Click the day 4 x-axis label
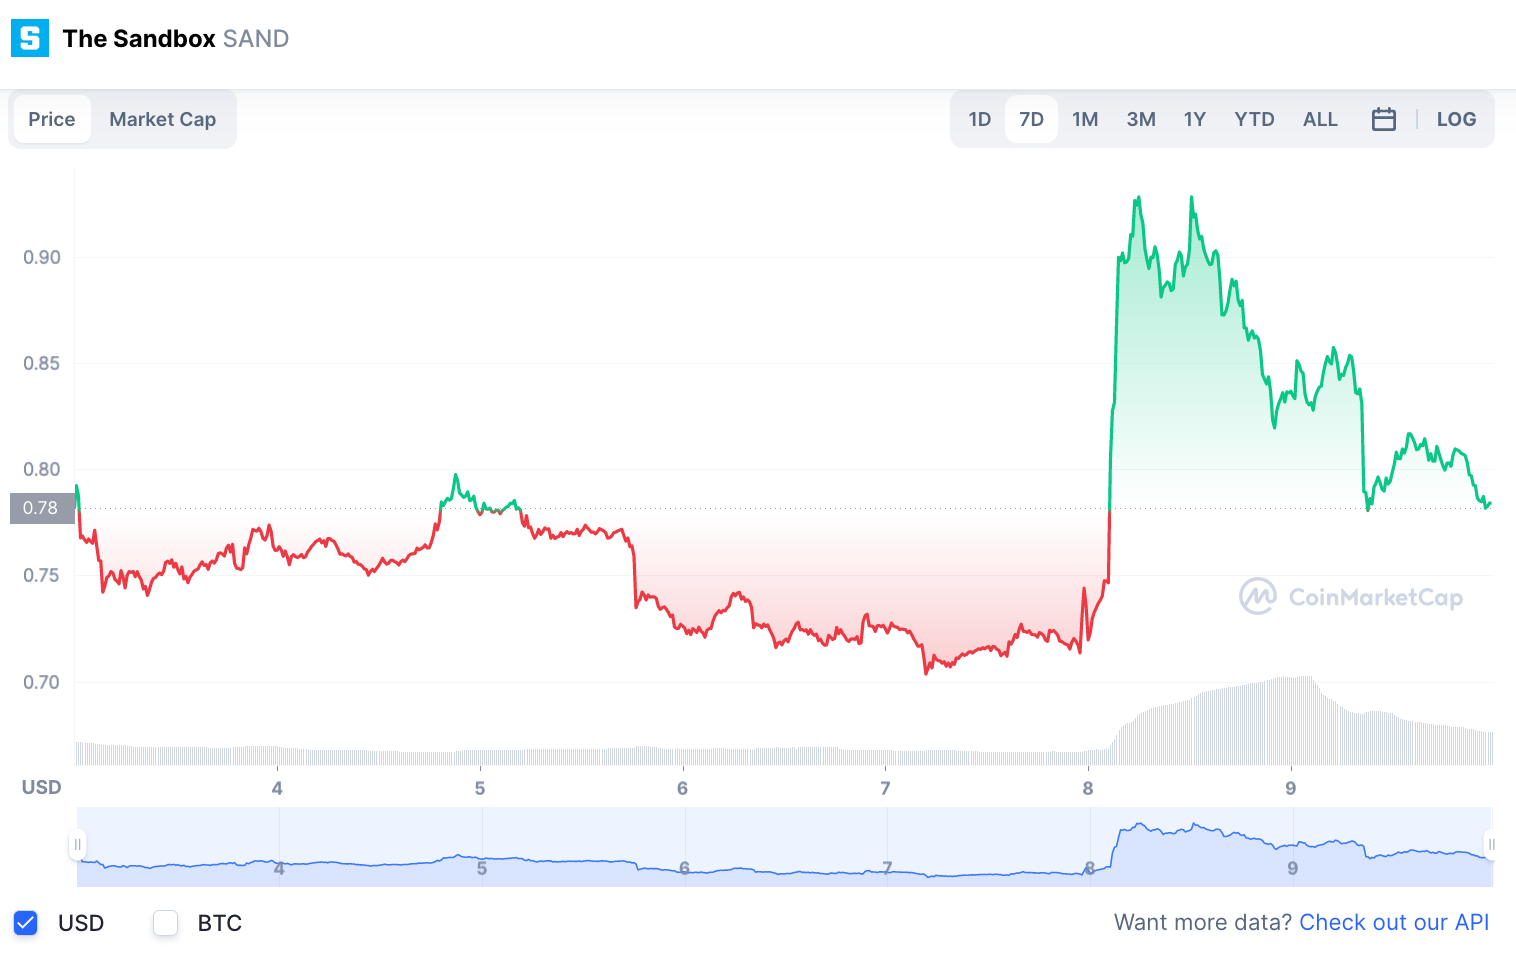The height and width of the screenshot is (953, 1516). [277, 788]
